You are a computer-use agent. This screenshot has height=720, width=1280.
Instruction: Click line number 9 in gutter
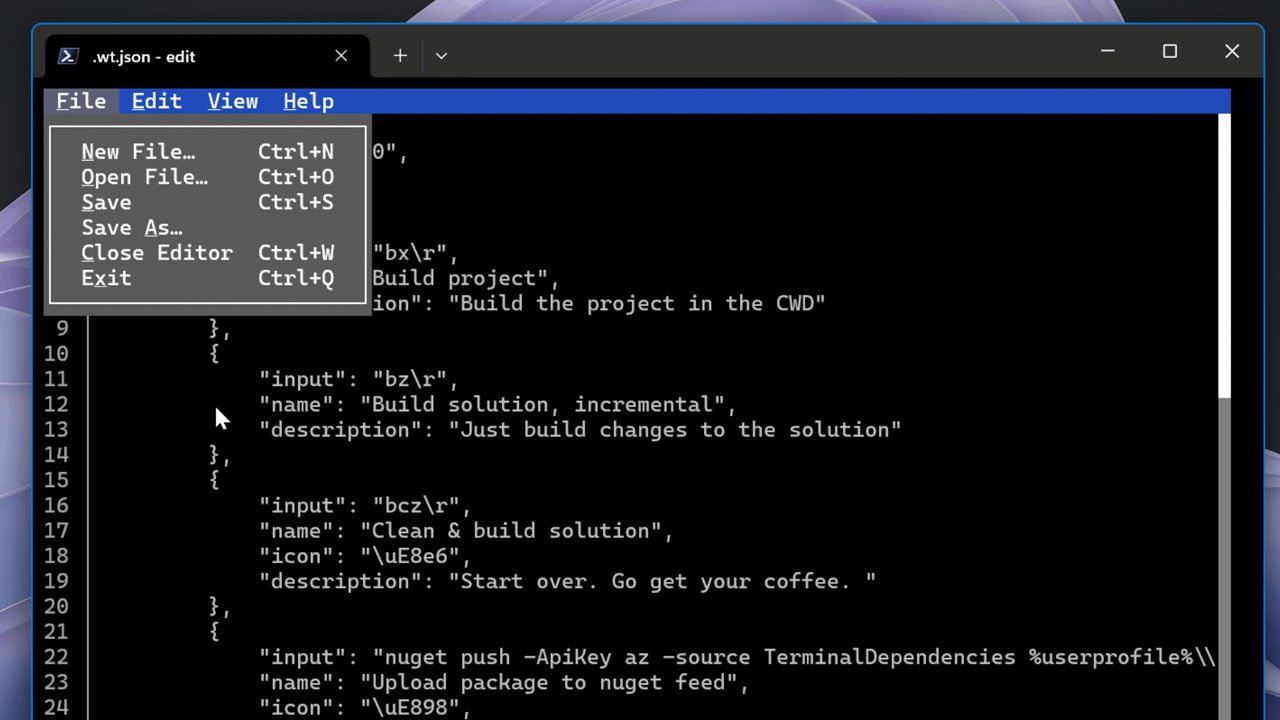pyautogui.click(x=62, y=329)
